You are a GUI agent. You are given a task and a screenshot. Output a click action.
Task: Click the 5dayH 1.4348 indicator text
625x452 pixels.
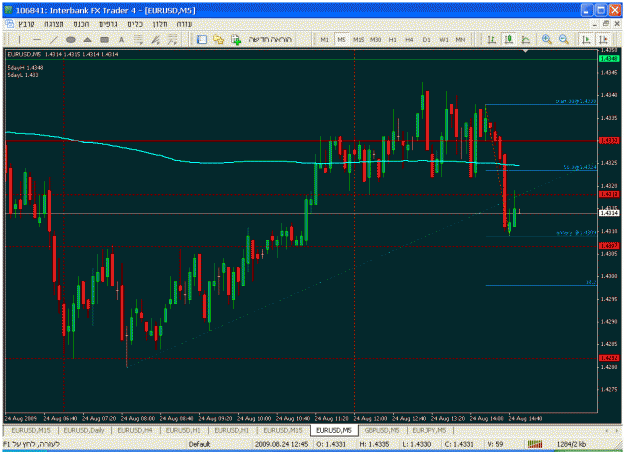(x=25, y=68)
